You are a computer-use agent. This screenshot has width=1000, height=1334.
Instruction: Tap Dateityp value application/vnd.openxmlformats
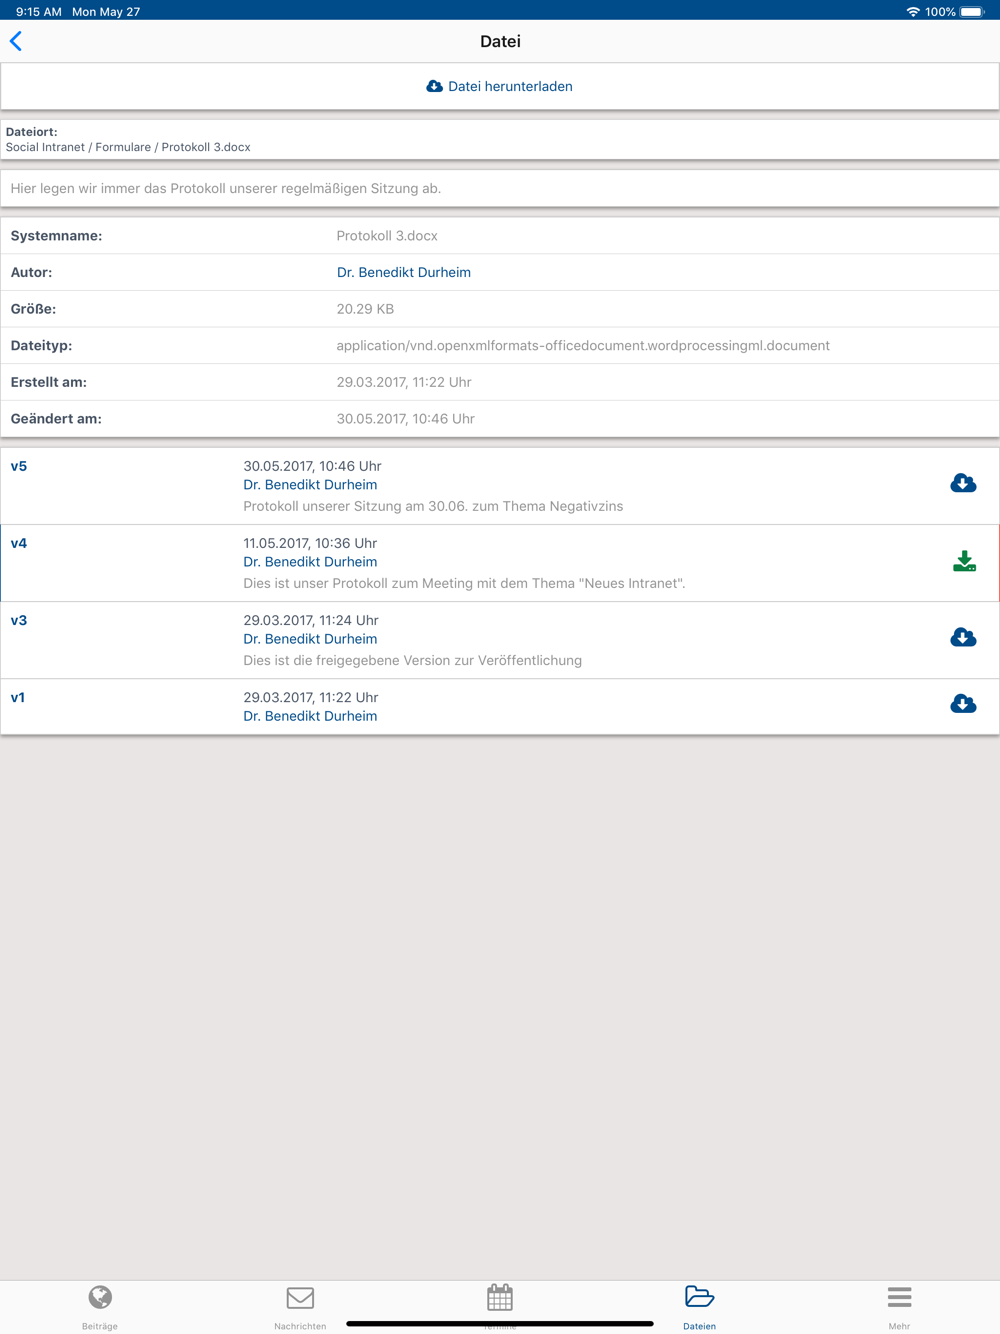point(583,346)
